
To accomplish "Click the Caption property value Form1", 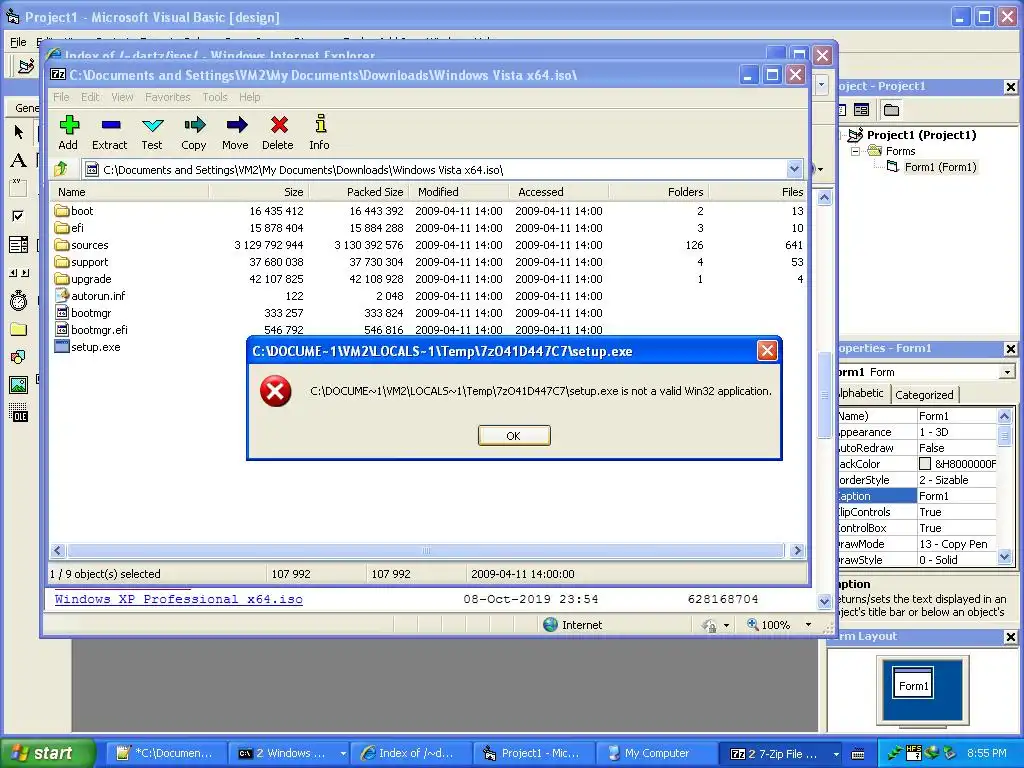I will (x=957, y=496).
